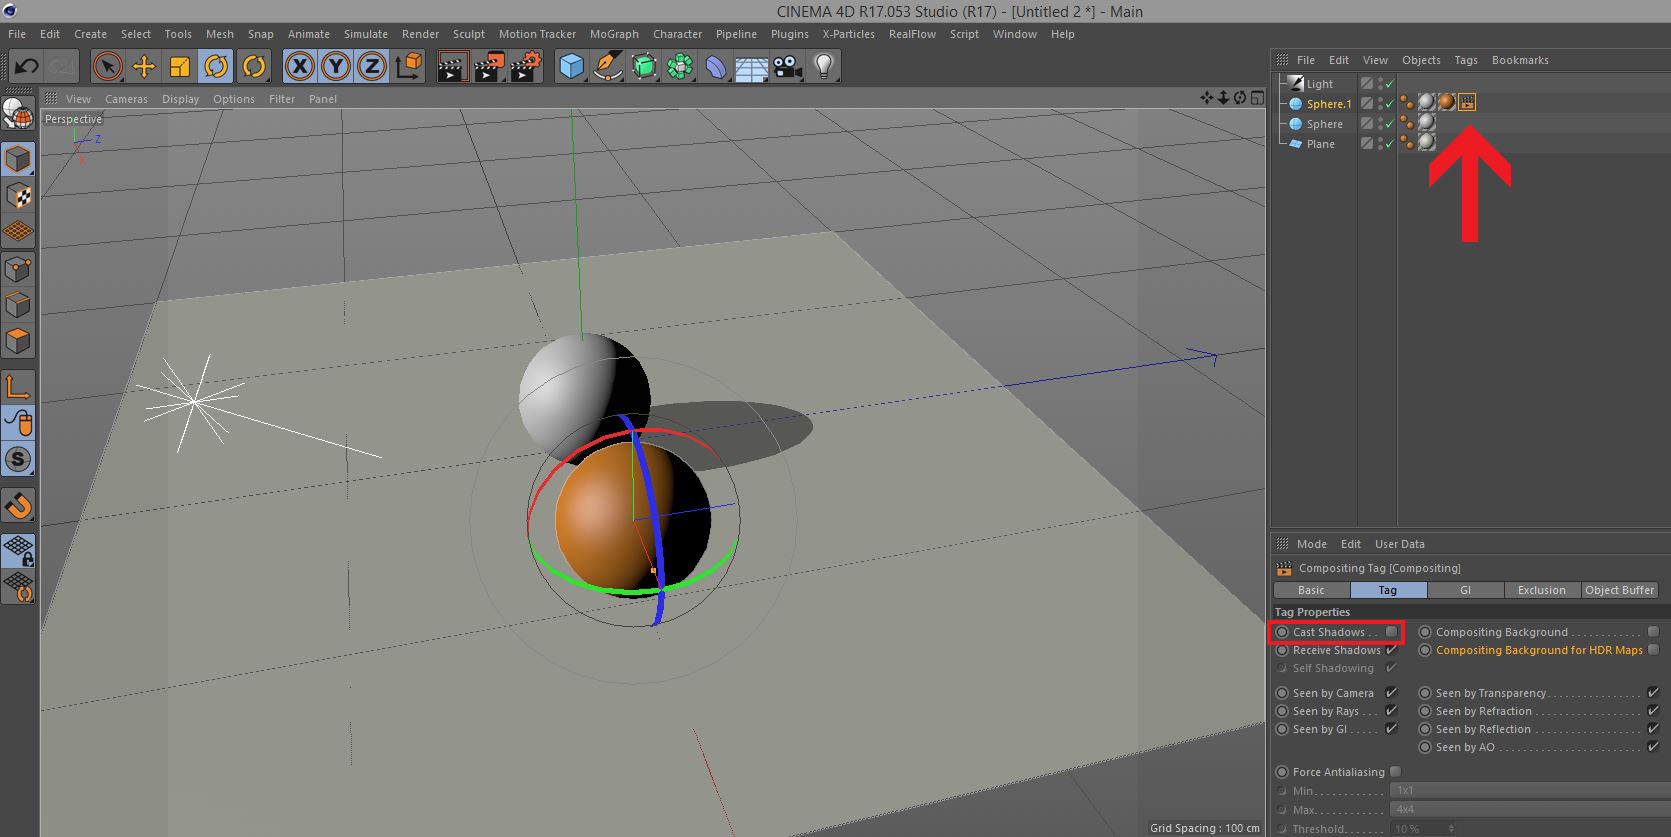Screen dimensions: 1671x837
Task: Toggle the Plane object's enable checkmark
Action: (x=1389, y=144)
